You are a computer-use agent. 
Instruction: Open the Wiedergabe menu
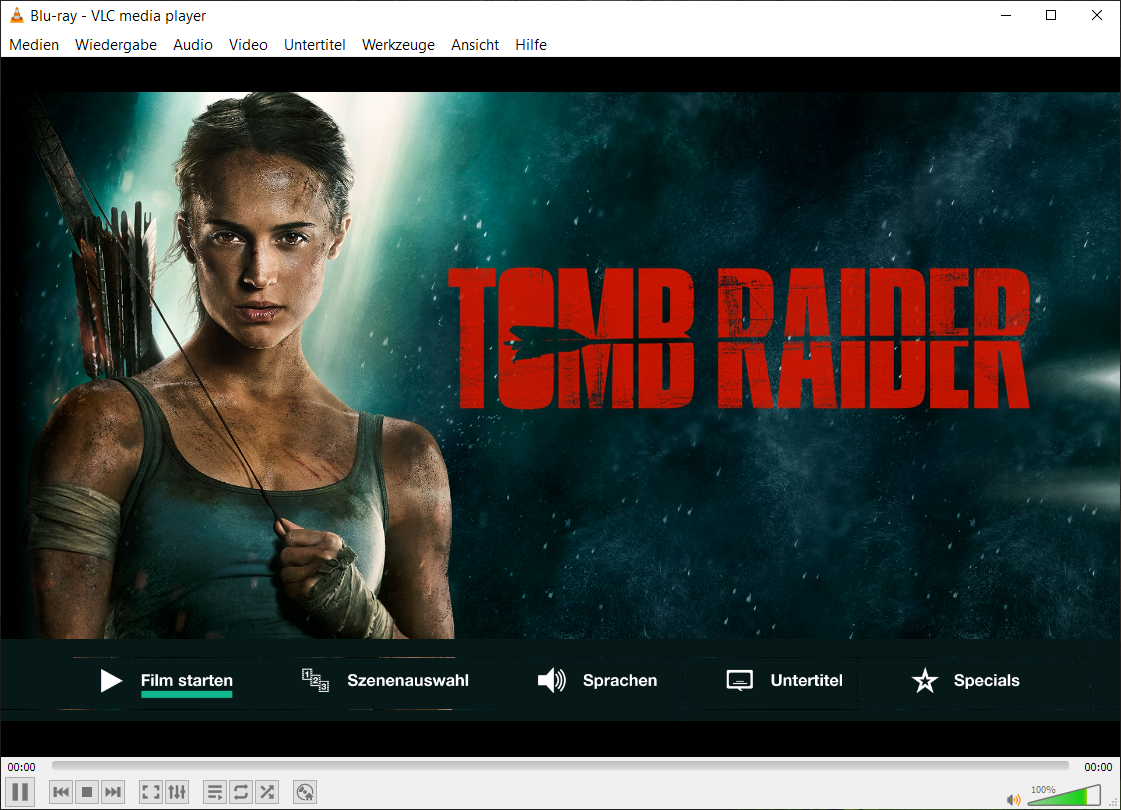coord(116,45)
